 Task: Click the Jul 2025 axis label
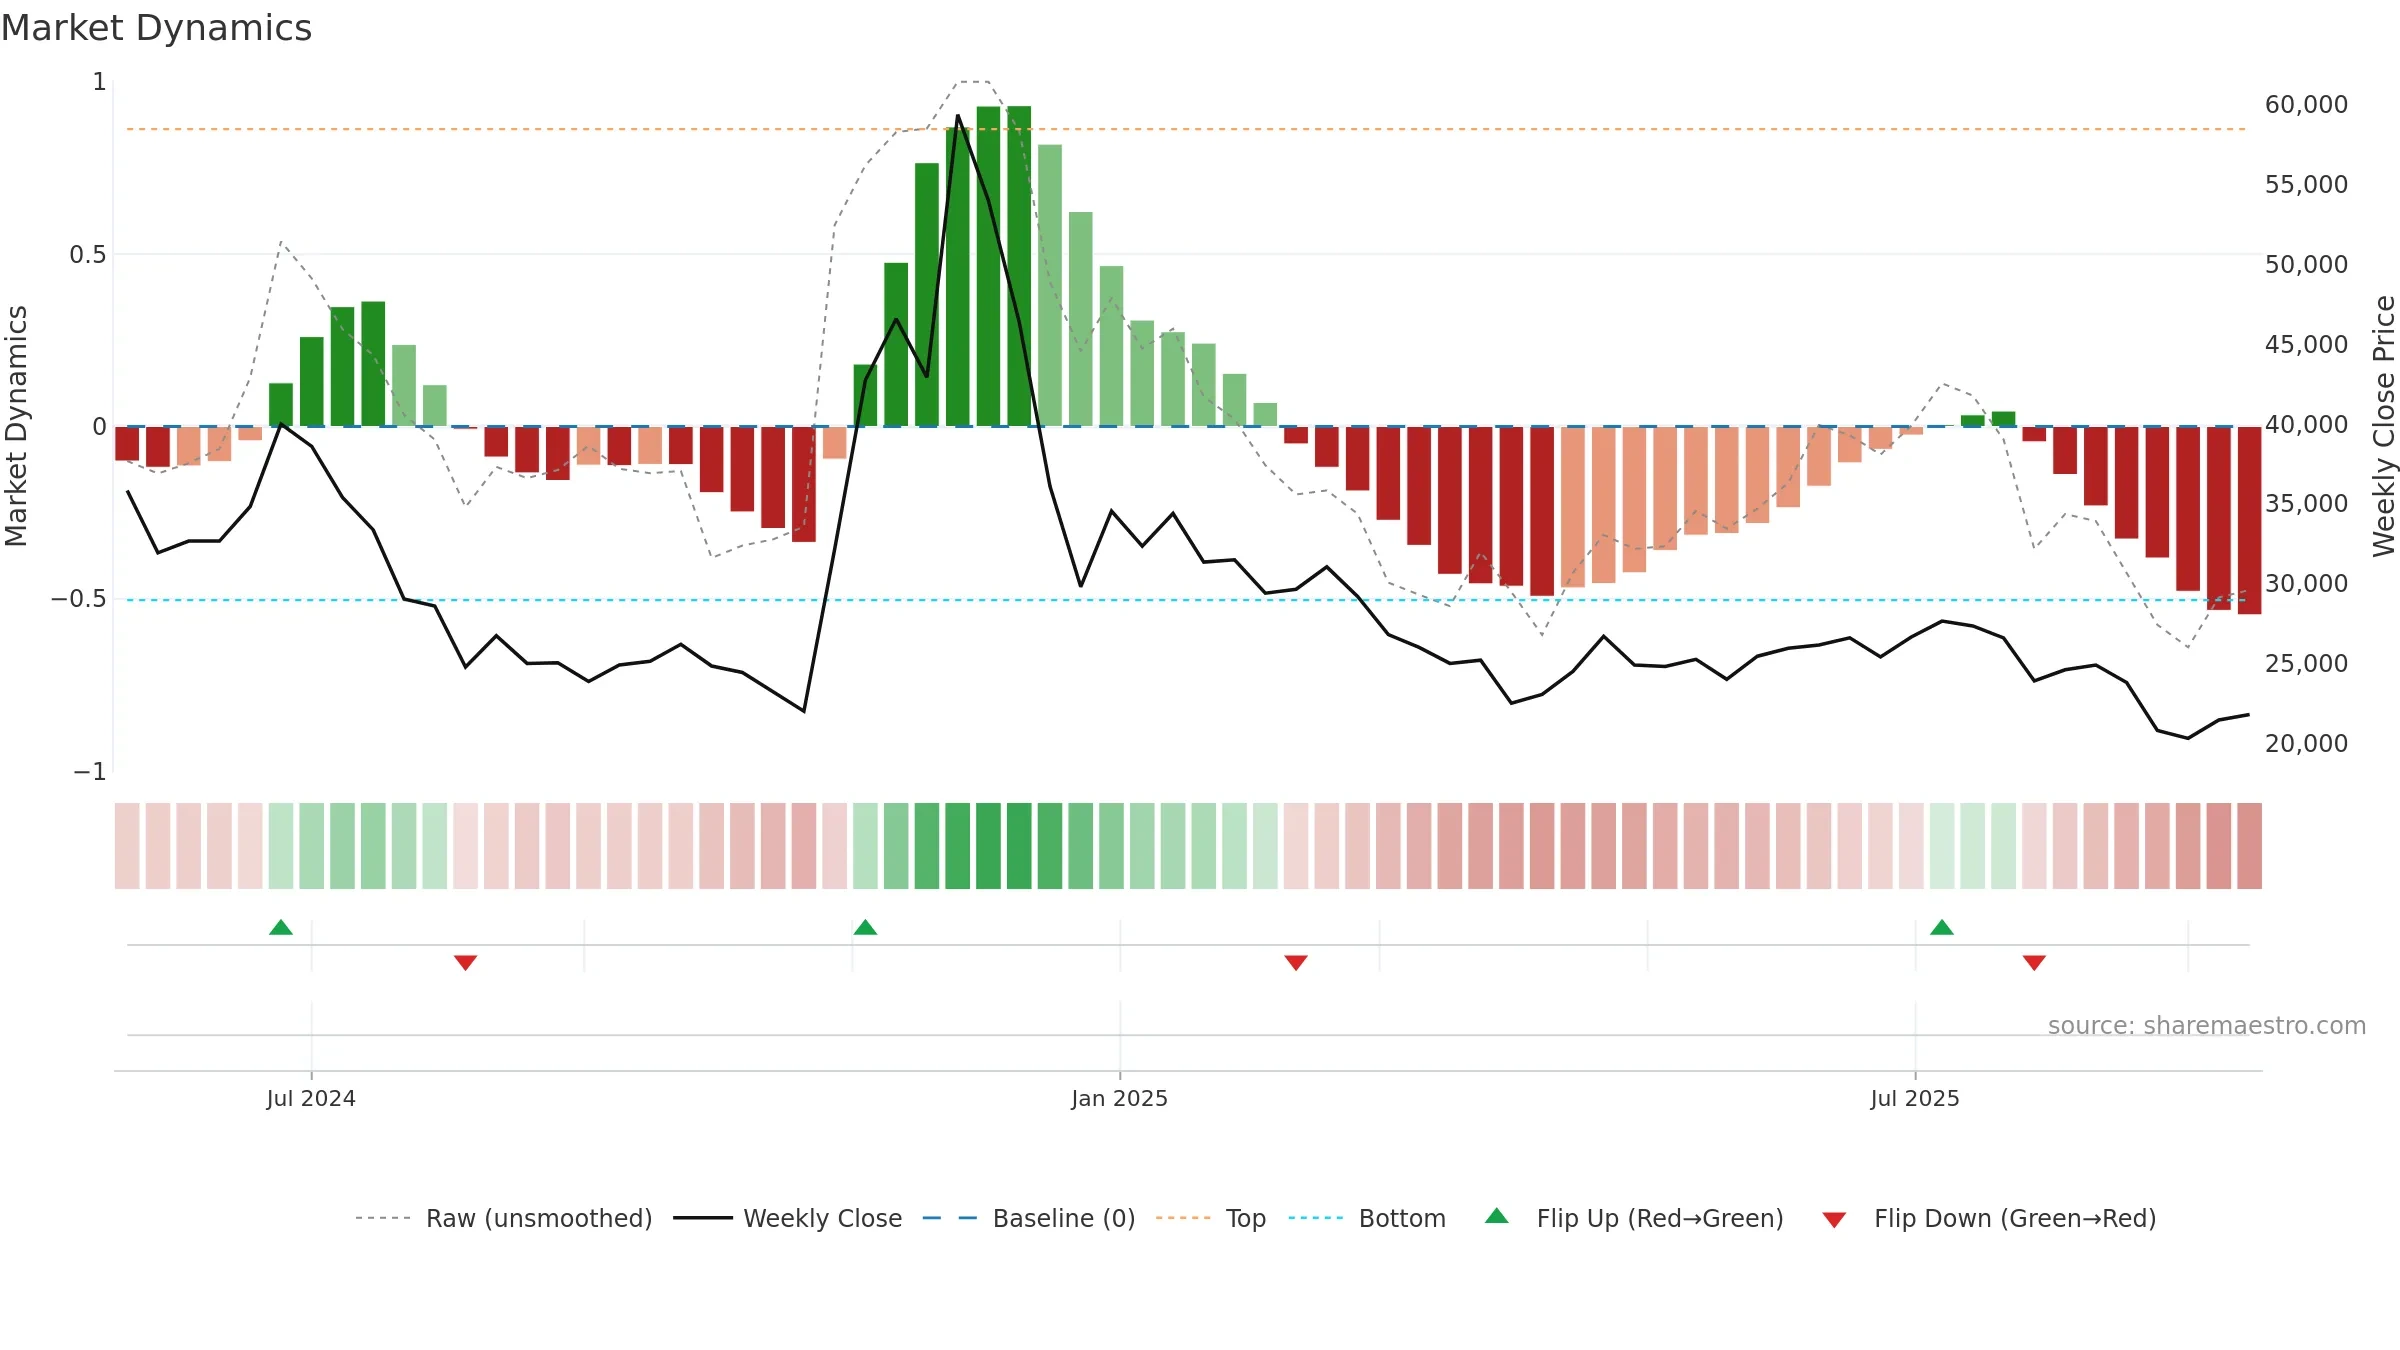(x=1915, y=1098)
